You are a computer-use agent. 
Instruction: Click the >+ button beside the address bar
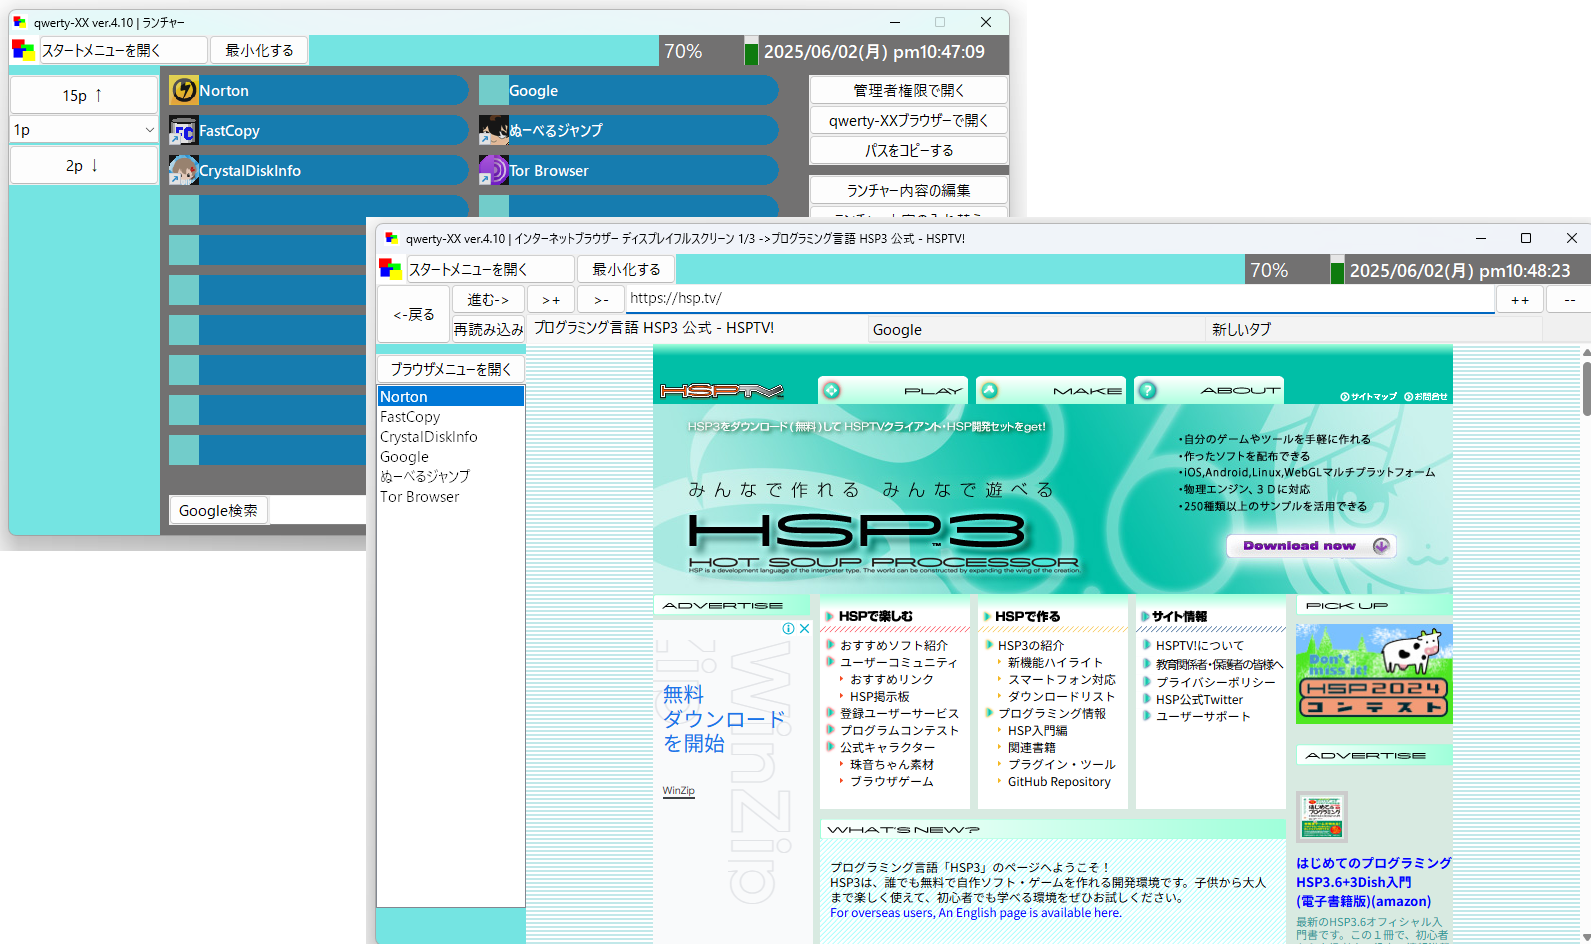pyautogui.click(x=551, y=299)
